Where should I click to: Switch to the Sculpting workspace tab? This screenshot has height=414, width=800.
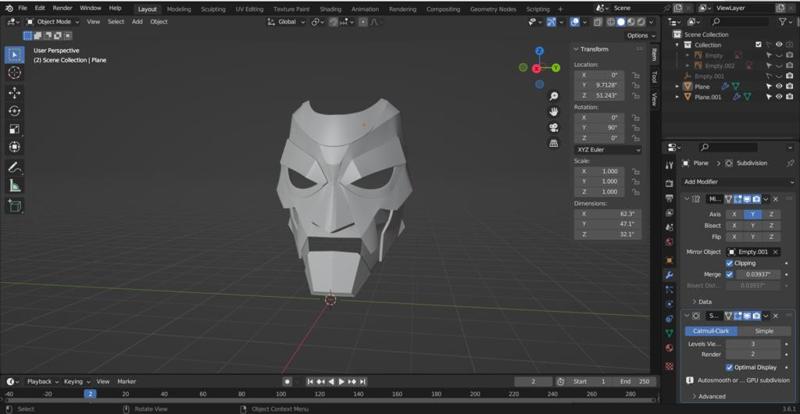click(213, 9)
